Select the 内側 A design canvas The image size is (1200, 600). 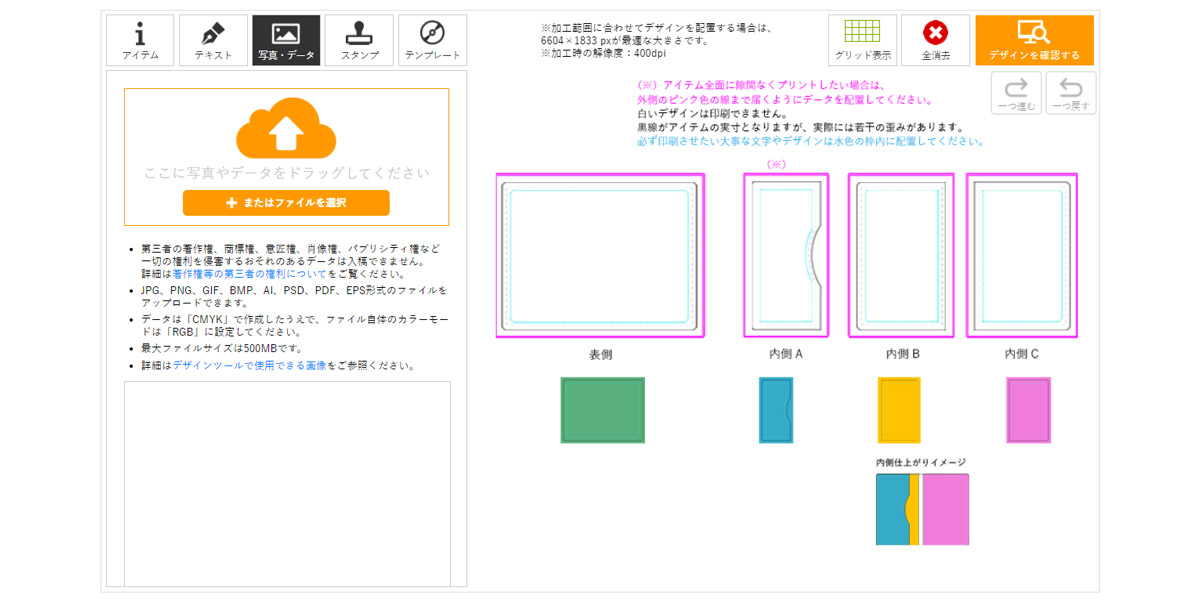(786, 255)
